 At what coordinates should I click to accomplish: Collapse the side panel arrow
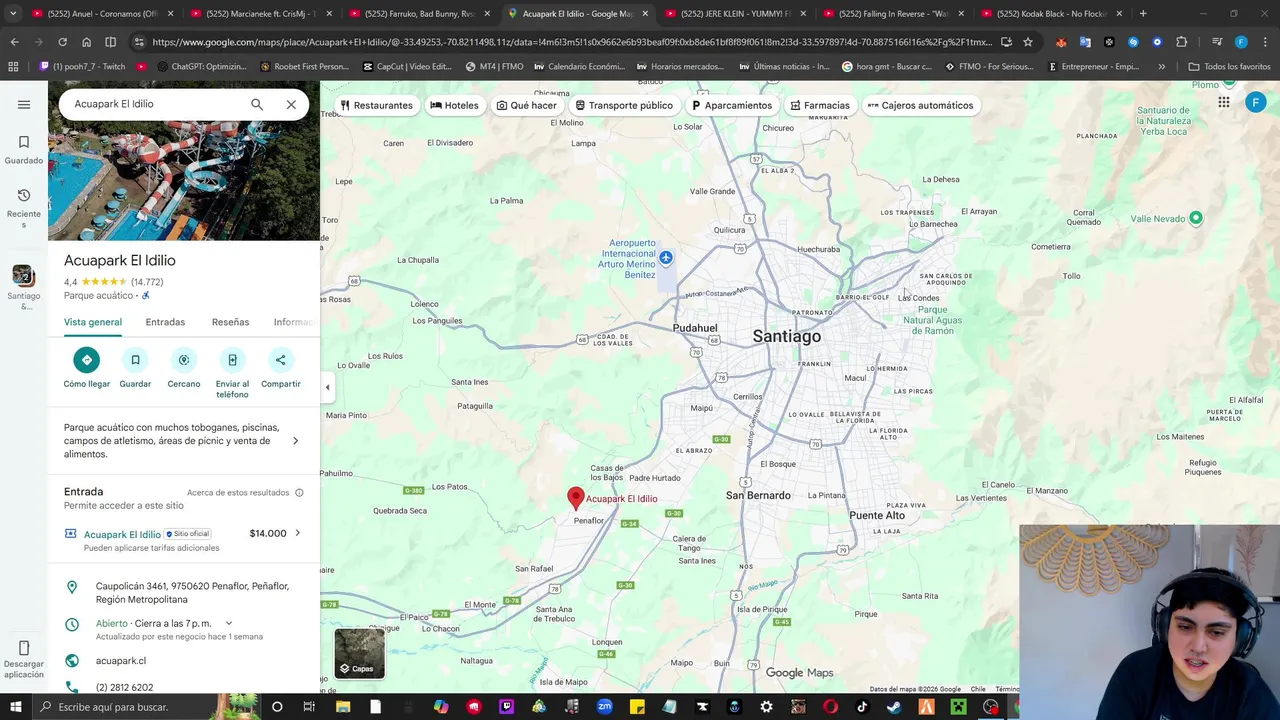pos(327,387)
